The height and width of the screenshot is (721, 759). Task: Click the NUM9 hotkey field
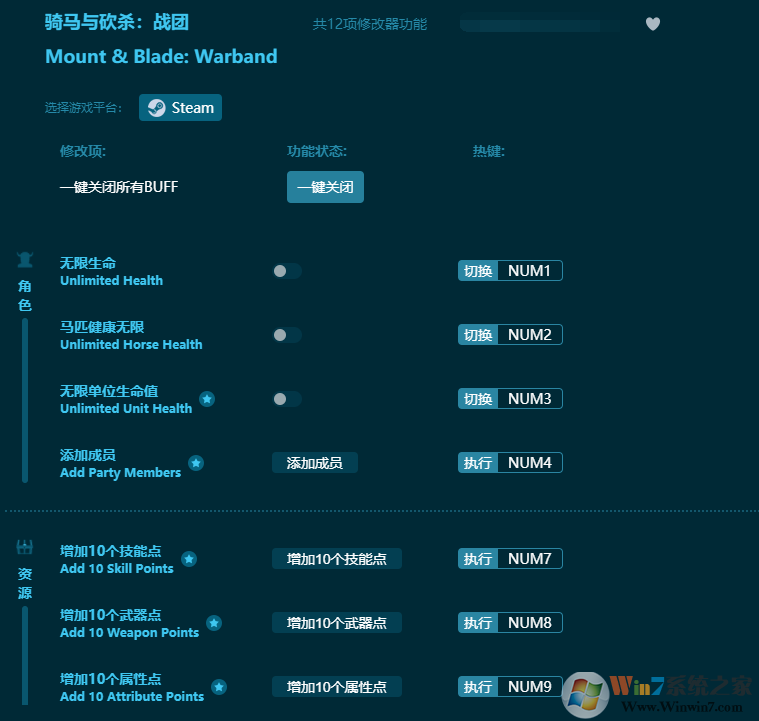pos(530,686)
